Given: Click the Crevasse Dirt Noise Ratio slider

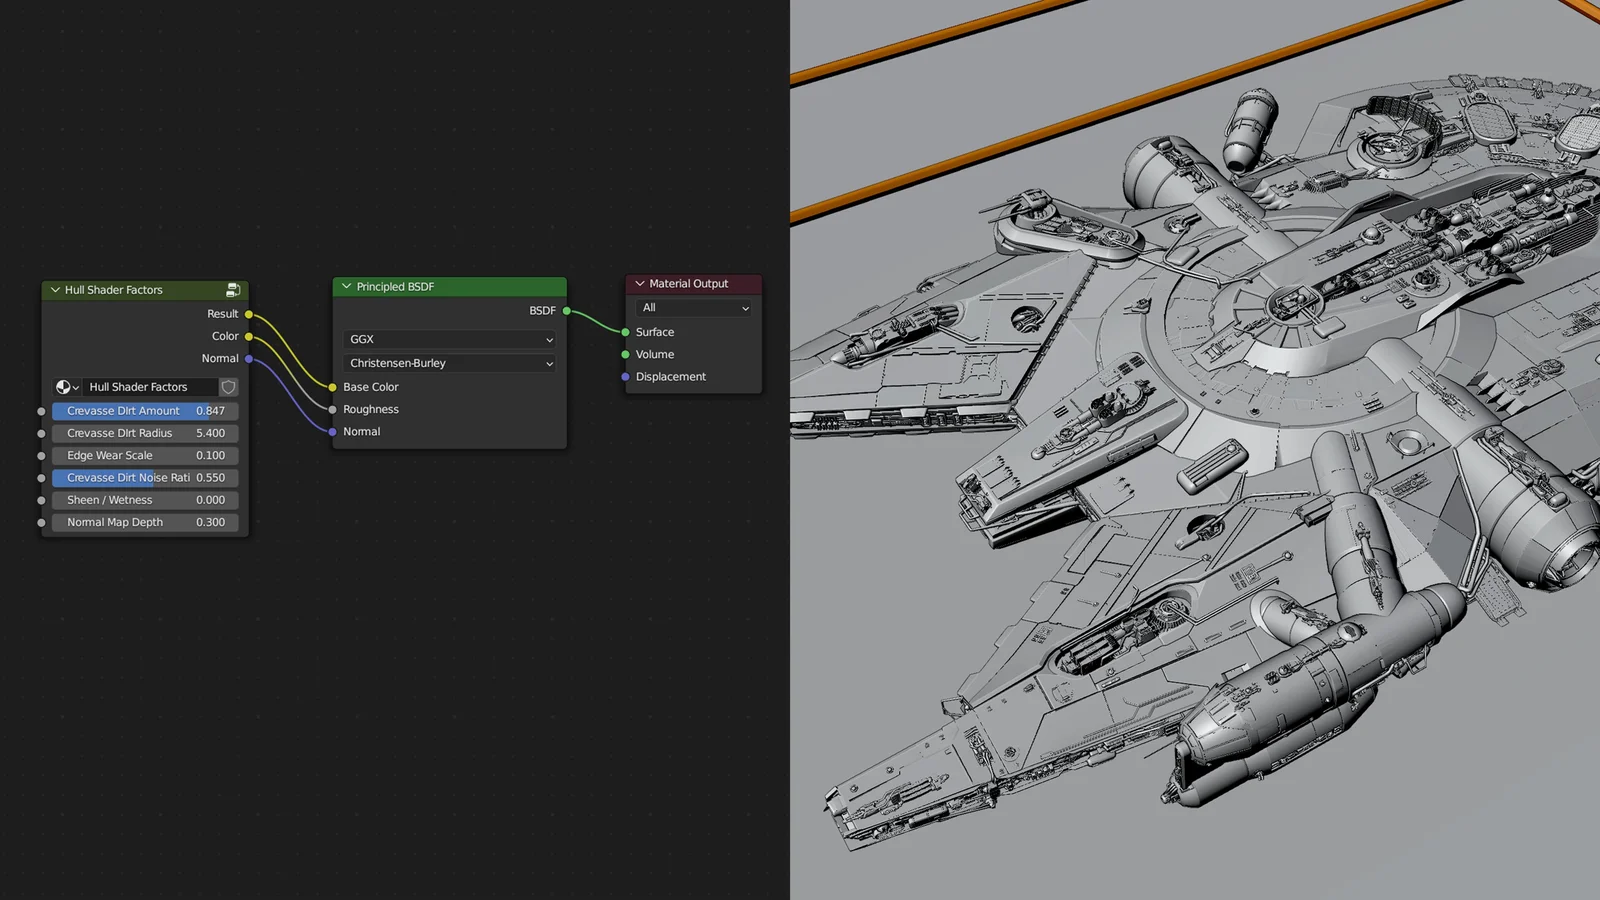Looking at the screenshot, I should click(x=144, y=478).
